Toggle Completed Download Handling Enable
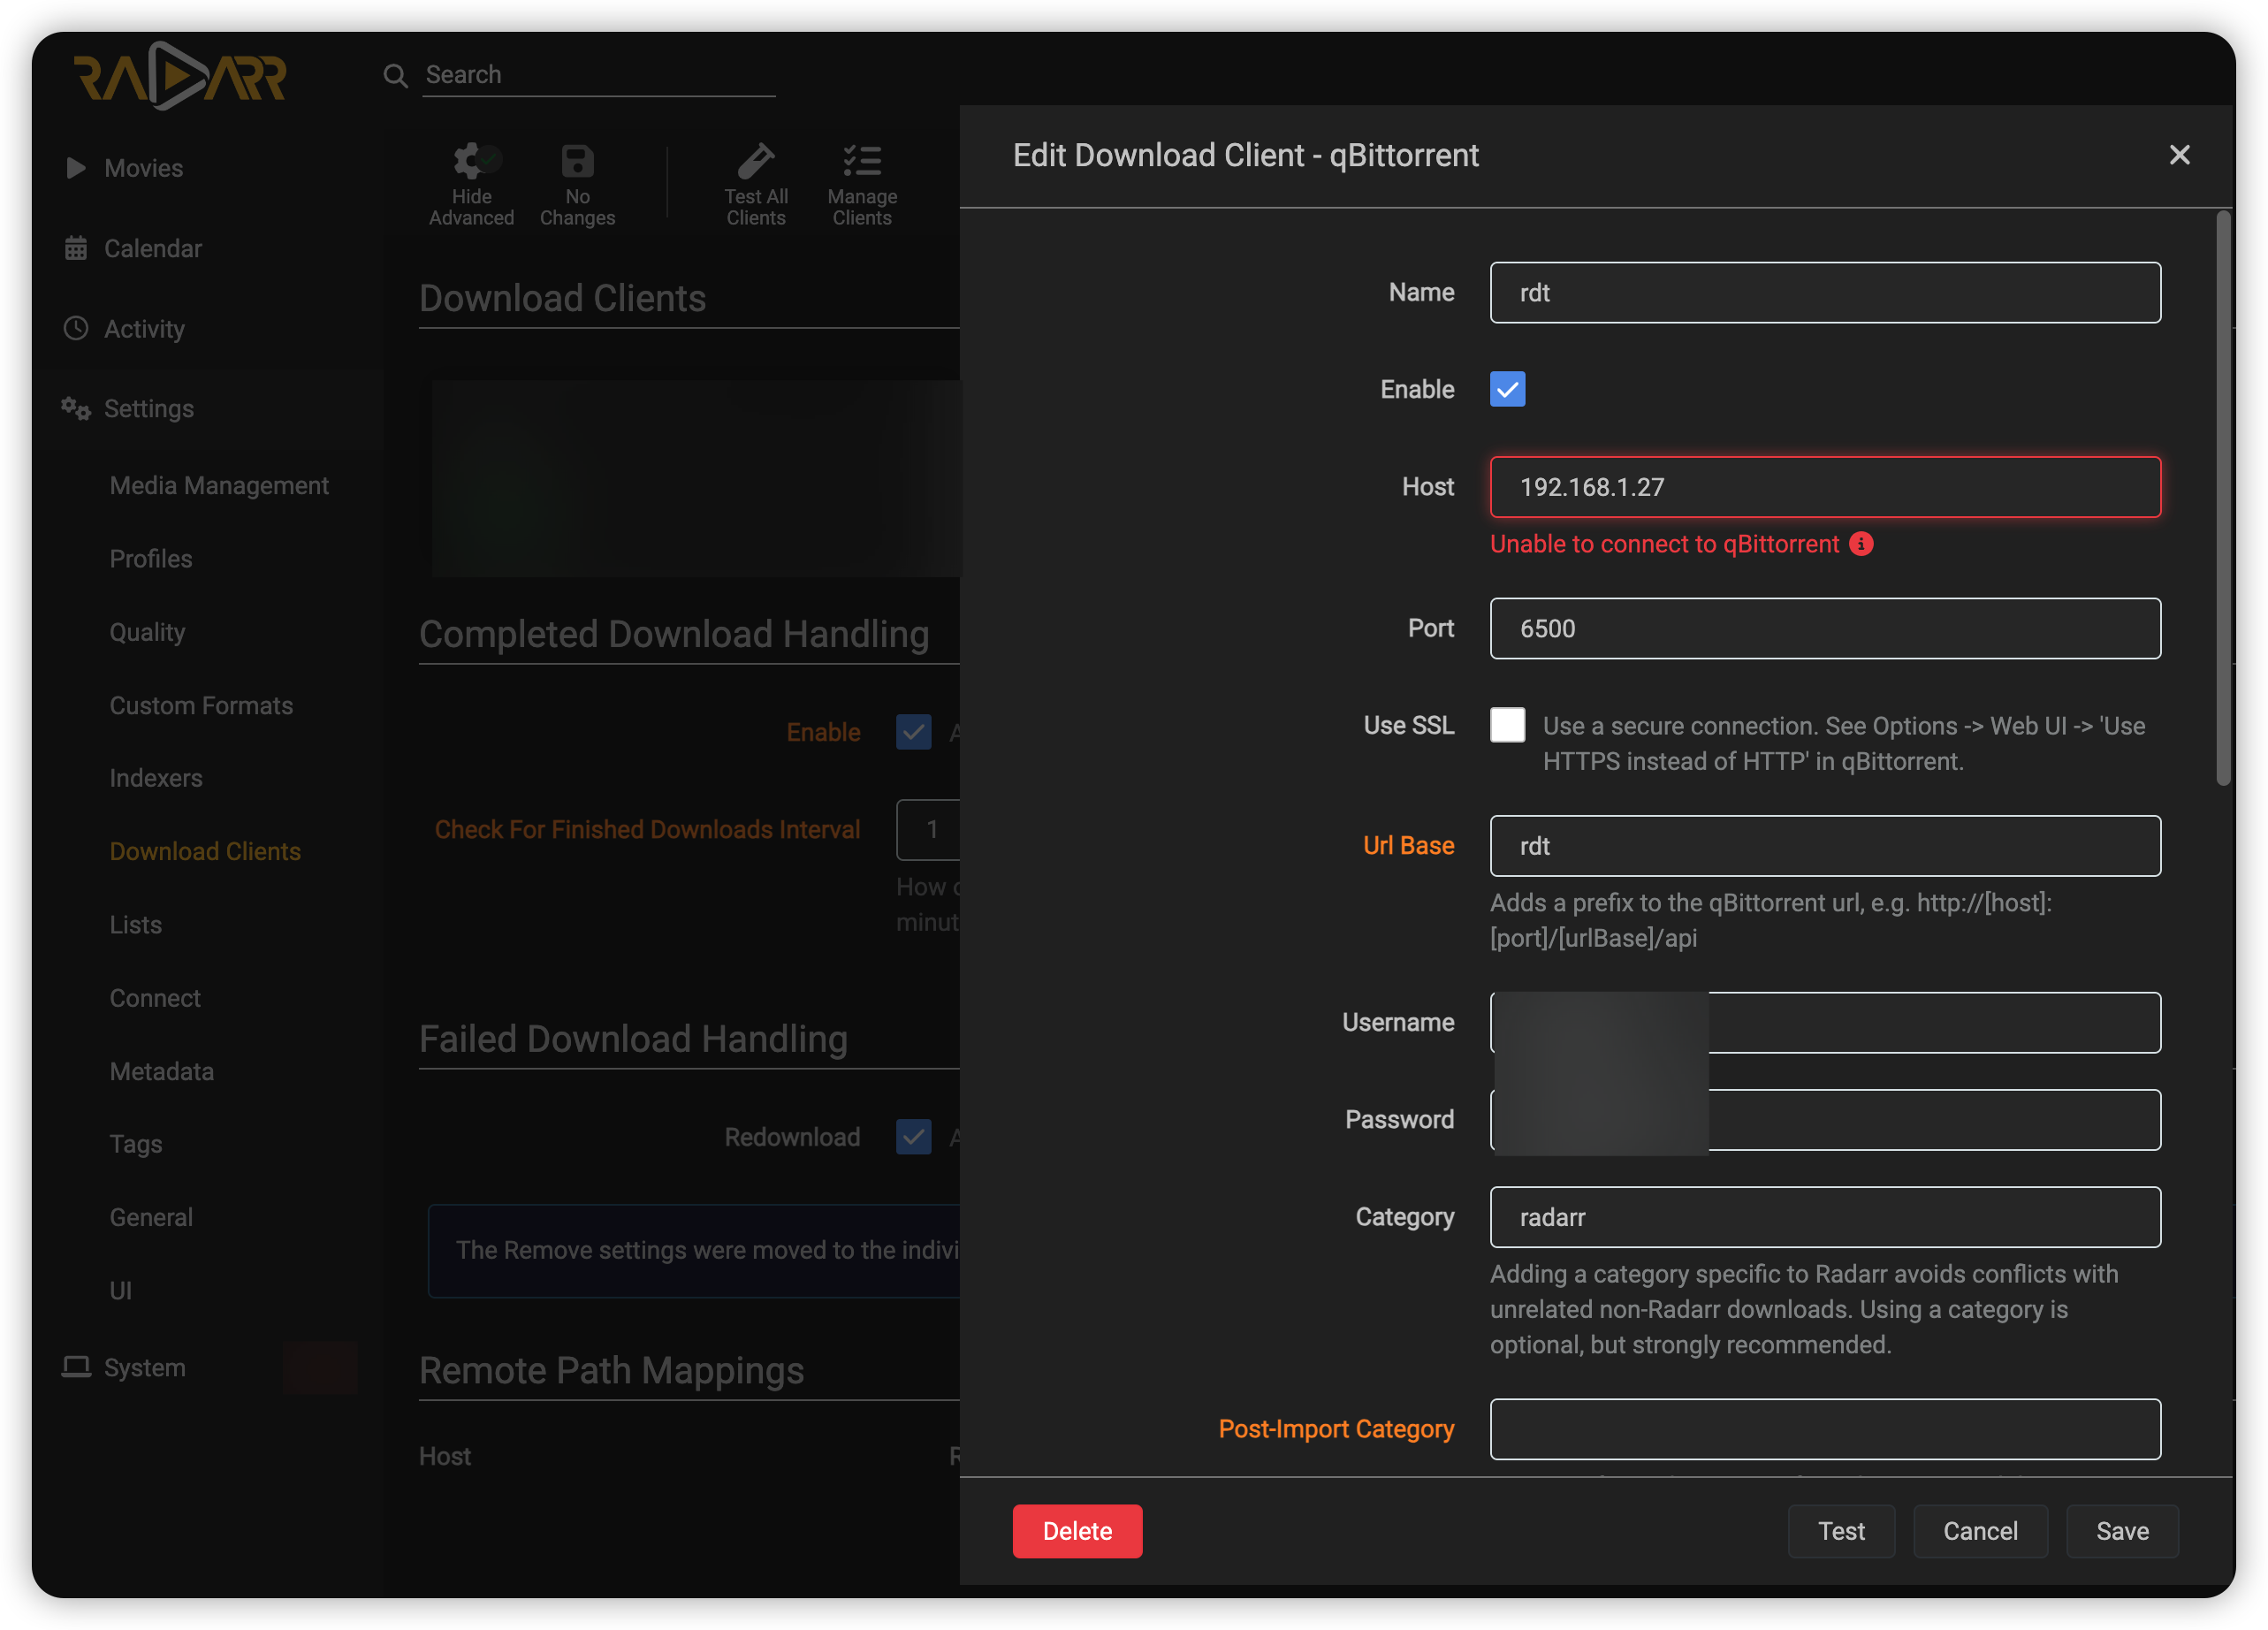2268x1630 pixels. click(912, 732)
